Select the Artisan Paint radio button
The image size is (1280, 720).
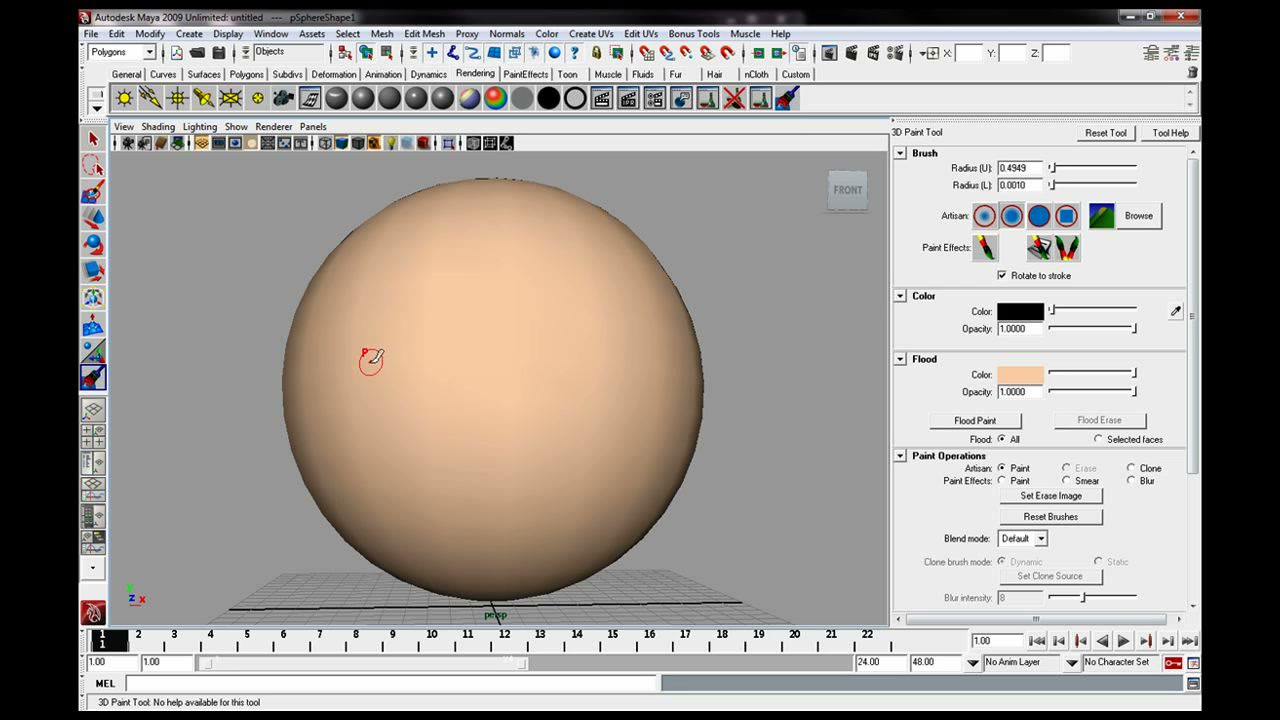pos(1001,468)
